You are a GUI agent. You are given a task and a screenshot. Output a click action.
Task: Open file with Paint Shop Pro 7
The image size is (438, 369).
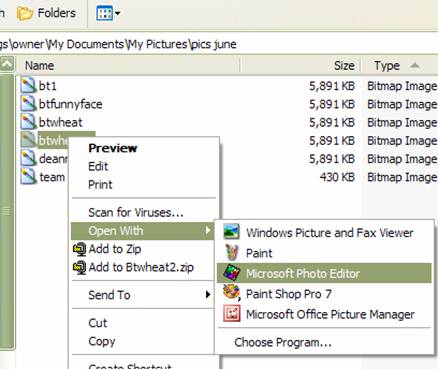tap(324, 294)
